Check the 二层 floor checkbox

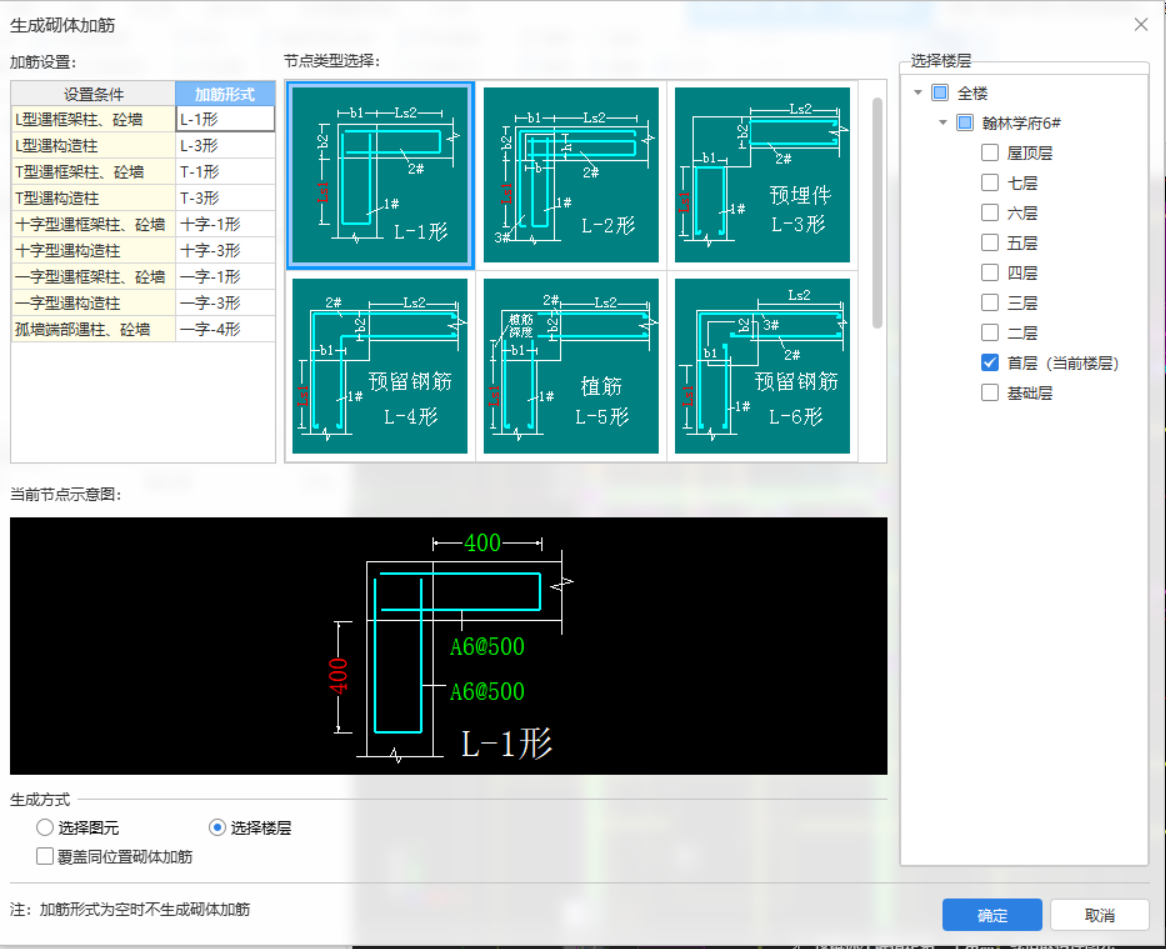click(x=990, y=332)
